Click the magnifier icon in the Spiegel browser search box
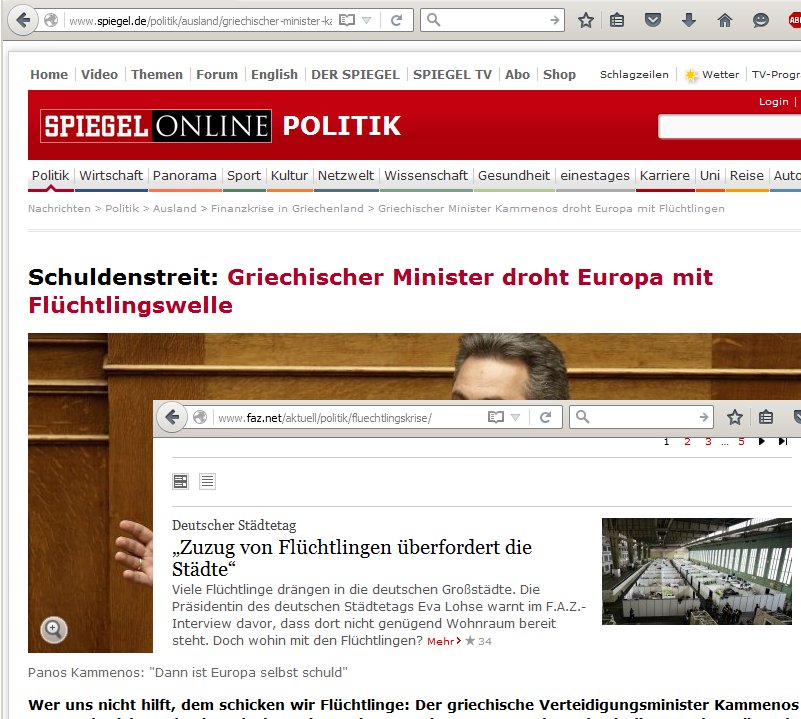 pyautogui.click(x=433, y=20)
